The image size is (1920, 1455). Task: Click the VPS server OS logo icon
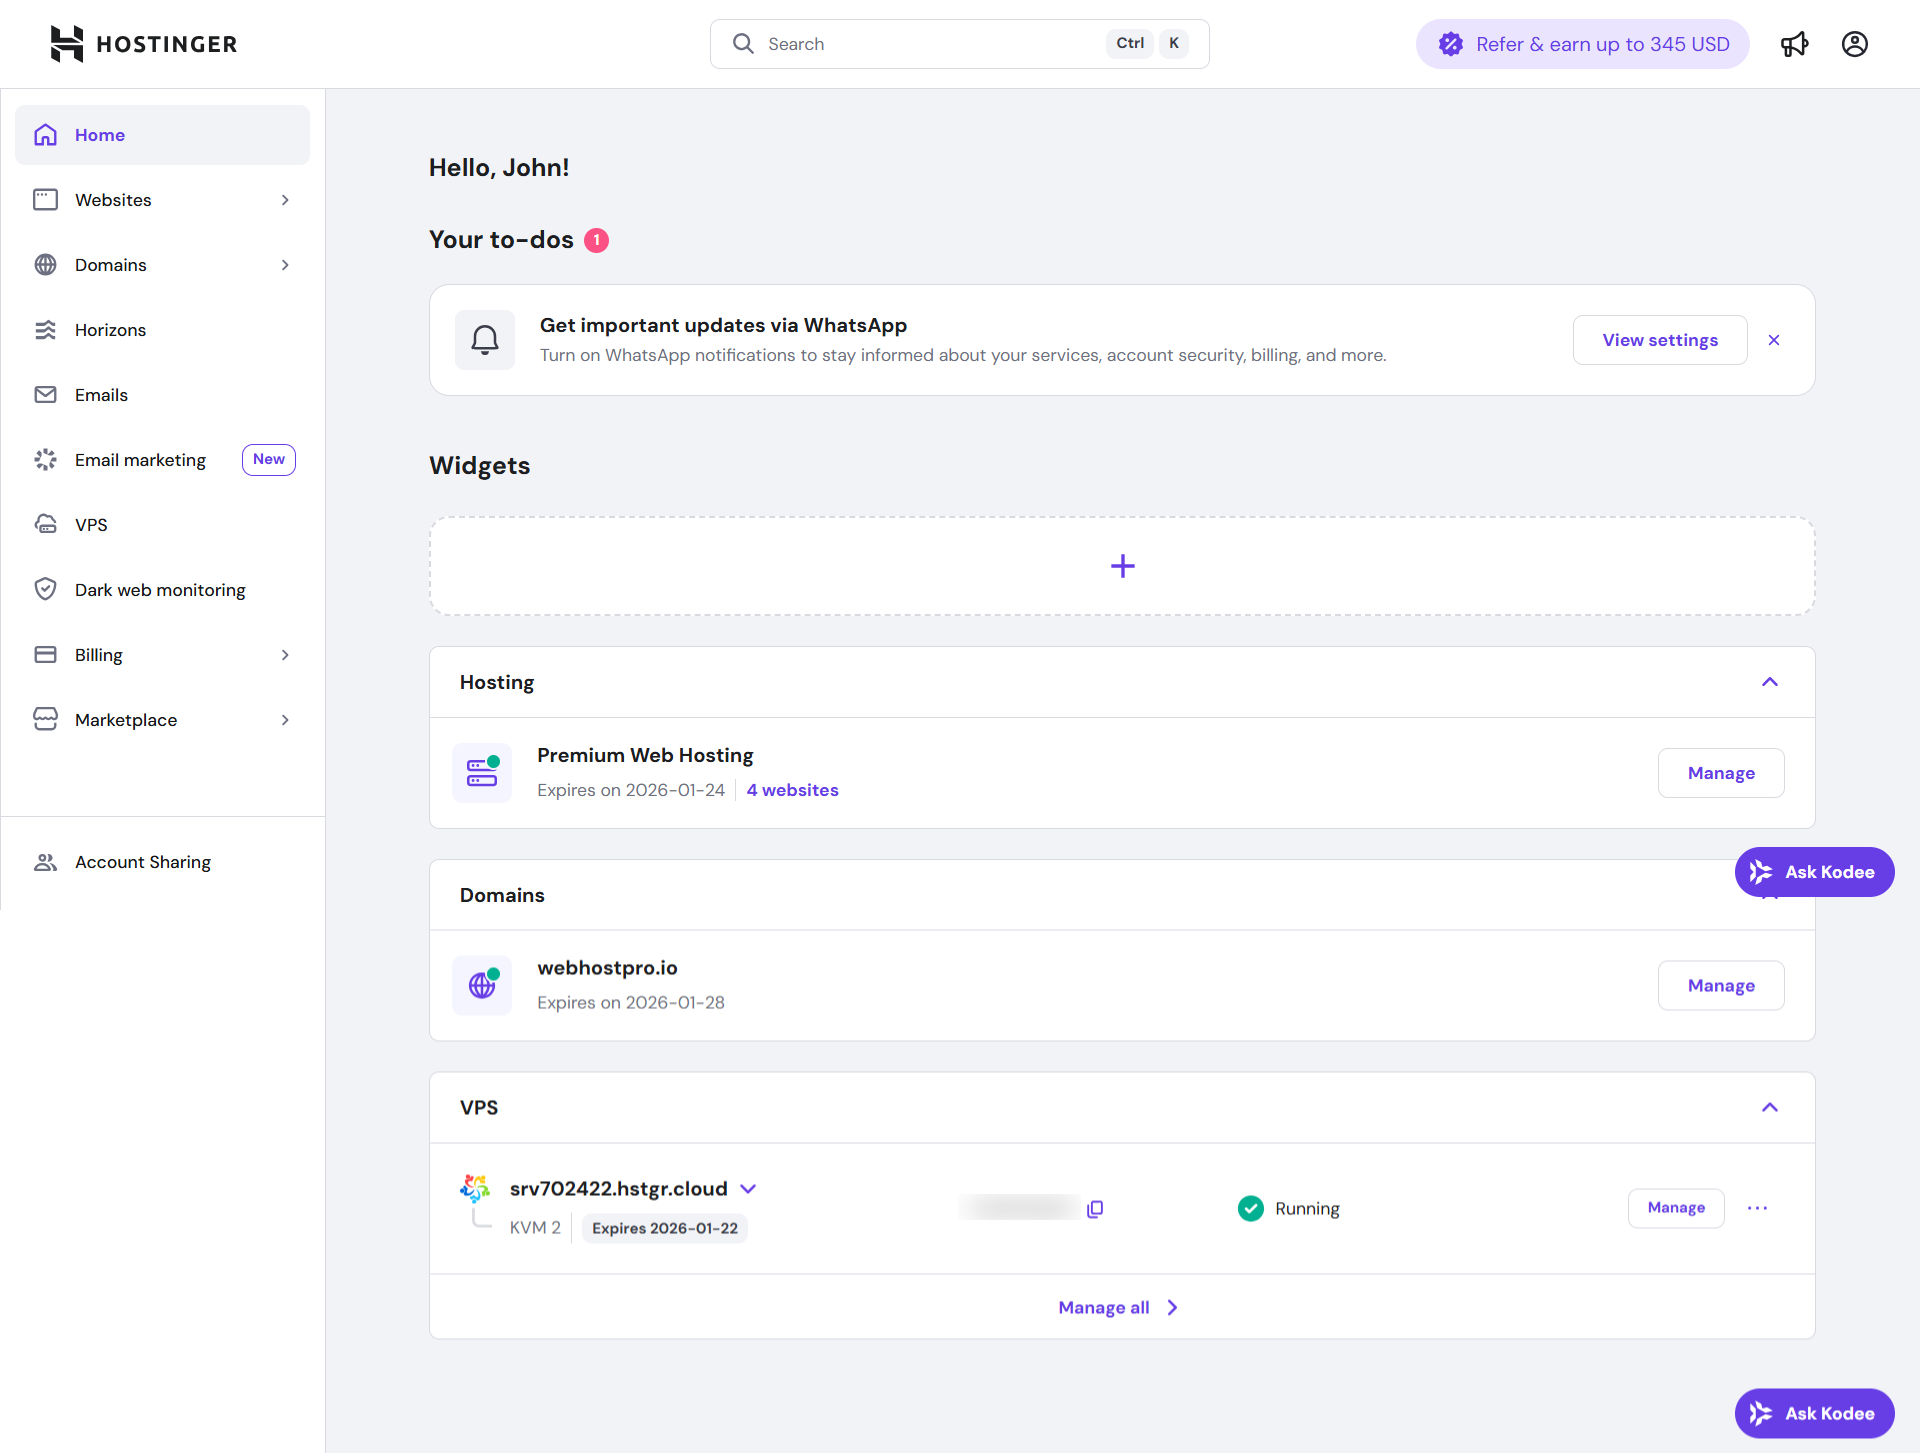(475, 1188)
